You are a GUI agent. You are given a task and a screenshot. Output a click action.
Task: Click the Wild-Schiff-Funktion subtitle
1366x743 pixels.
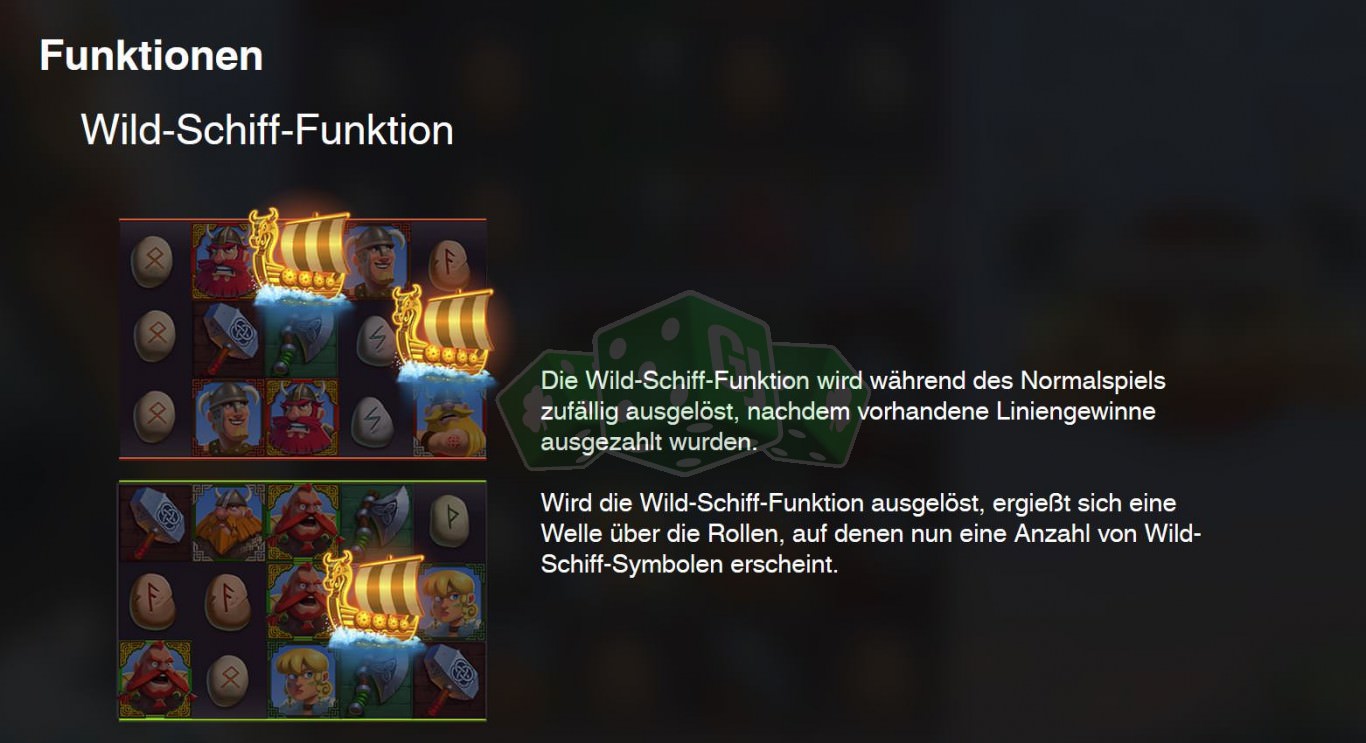pyautogui.click(x=267, y=130)
